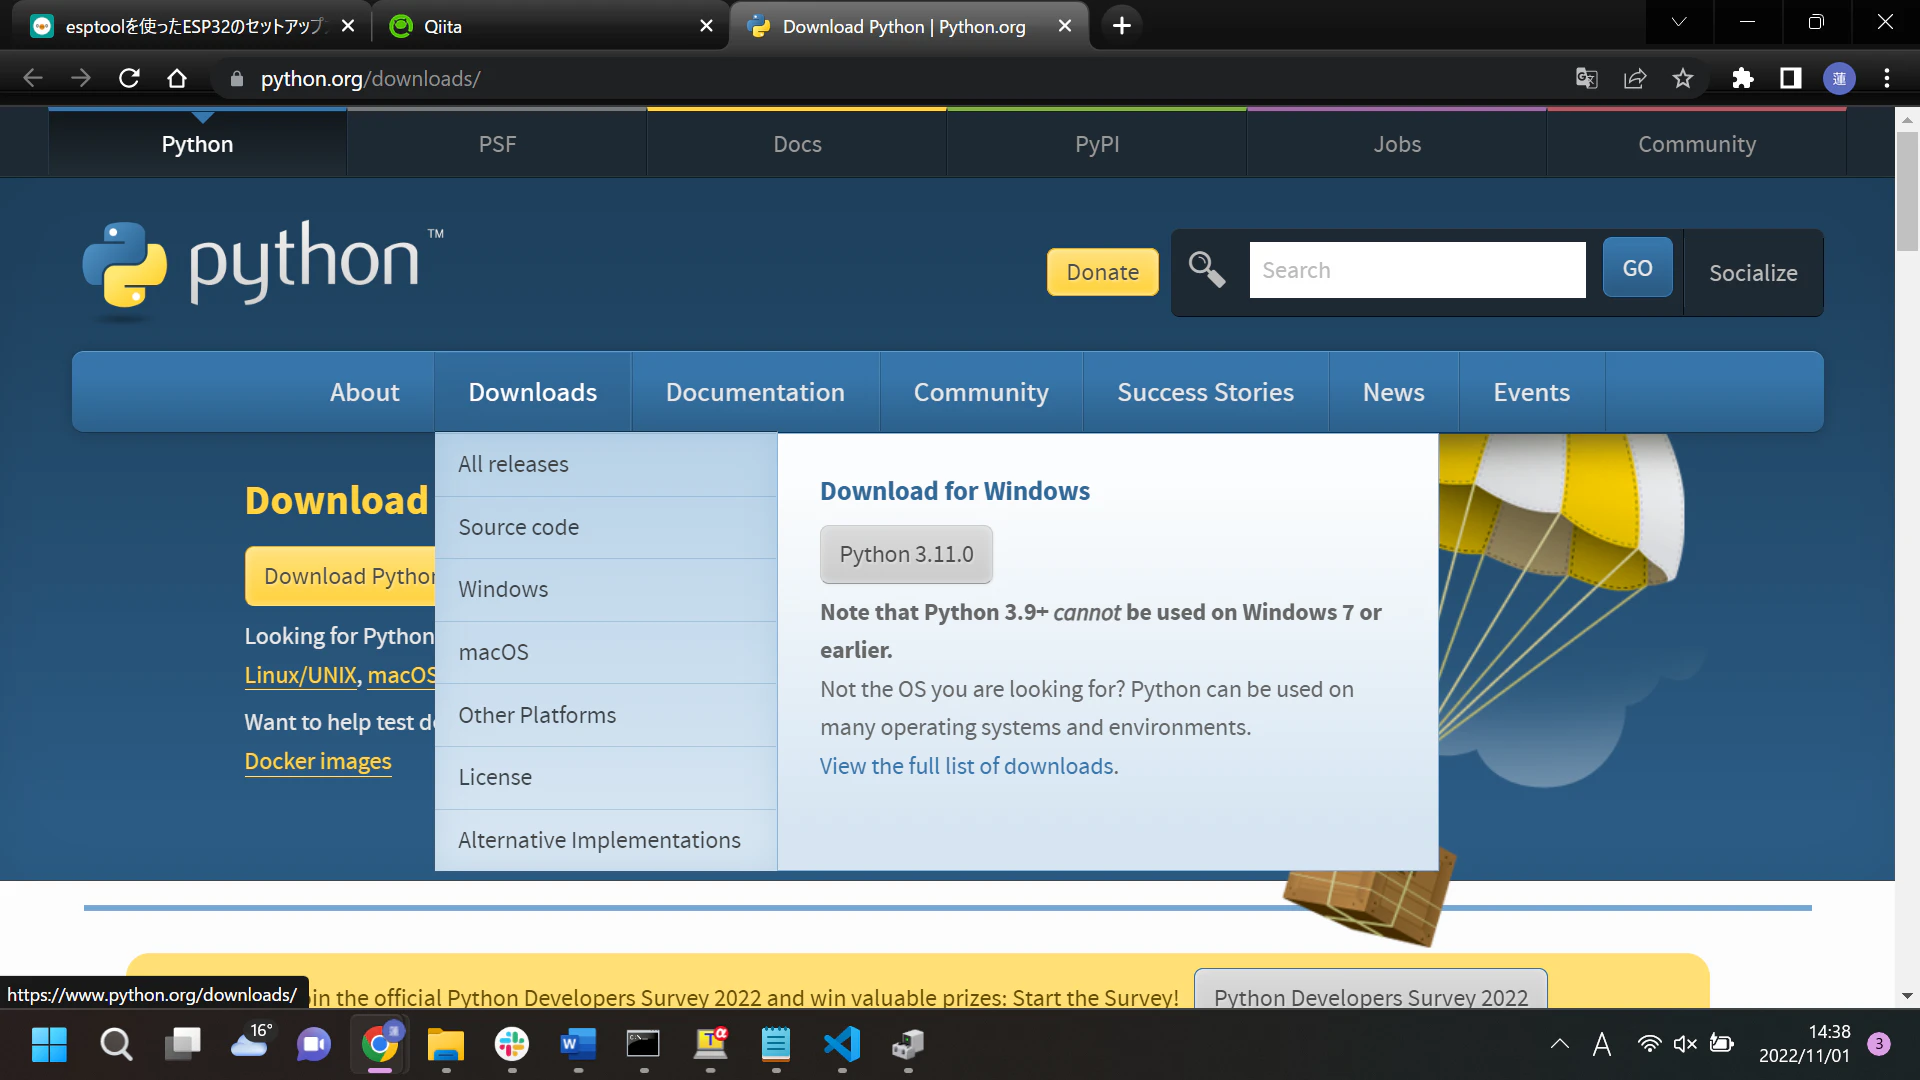This screenshot has height=1080, width=1920.
Task: Open the About navigation menu
Action: click(x=364, y=392)
